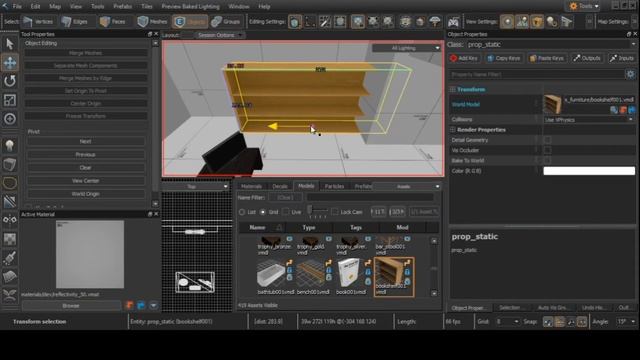Open the Assets dropdown in asset browser
This screenshot has width=640, height=360.
click(407, 187)
